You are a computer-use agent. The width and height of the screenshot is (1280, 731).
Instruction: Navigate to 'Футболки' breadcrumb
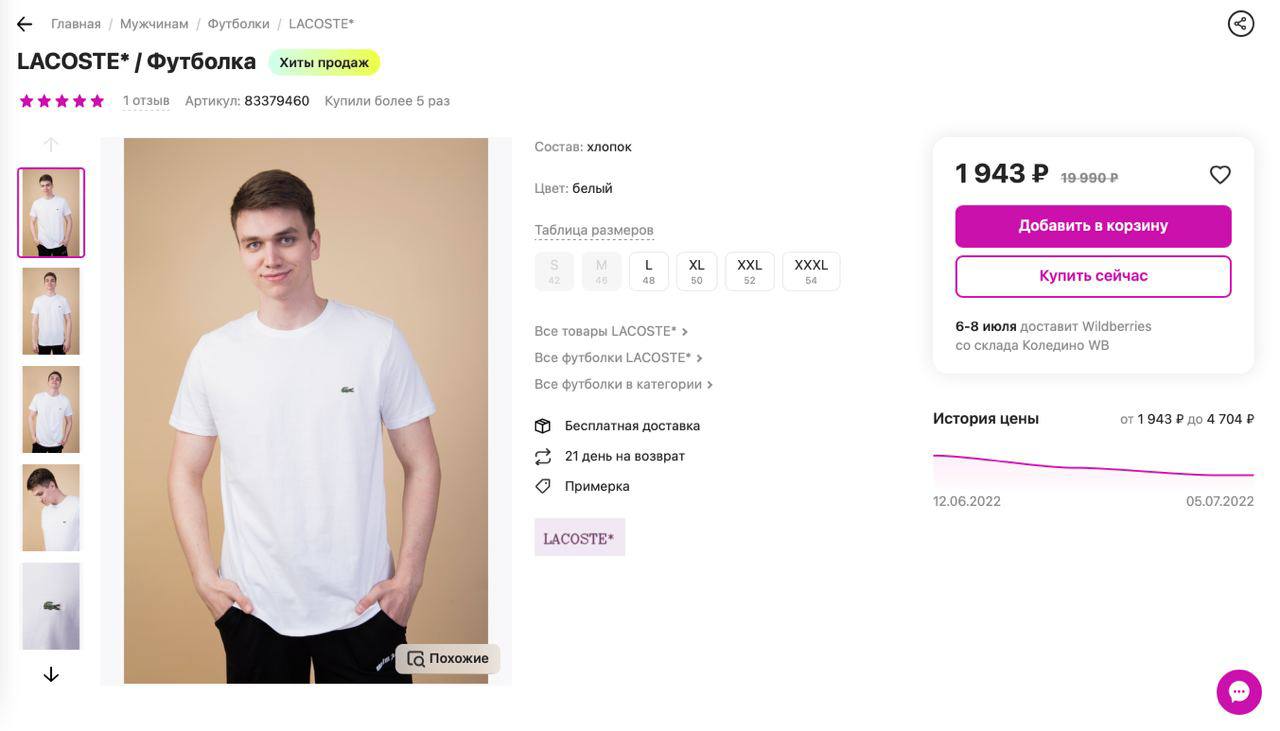pyautogui.click(x=239, y=24)
